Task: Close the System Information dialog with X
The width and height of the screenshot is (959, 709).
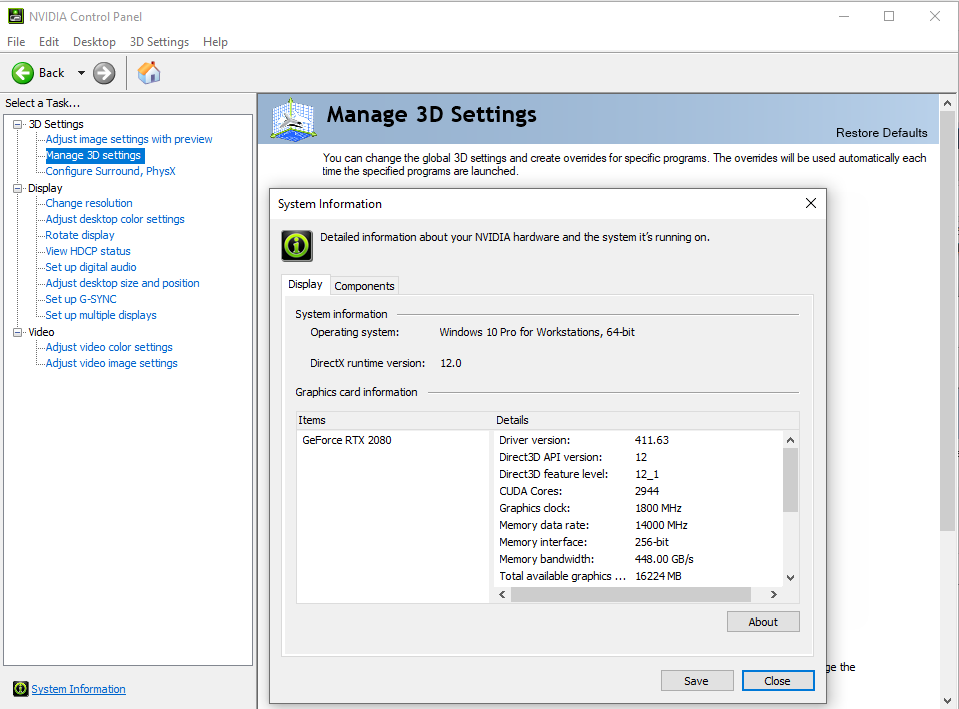Action: (x=811, y=203)
